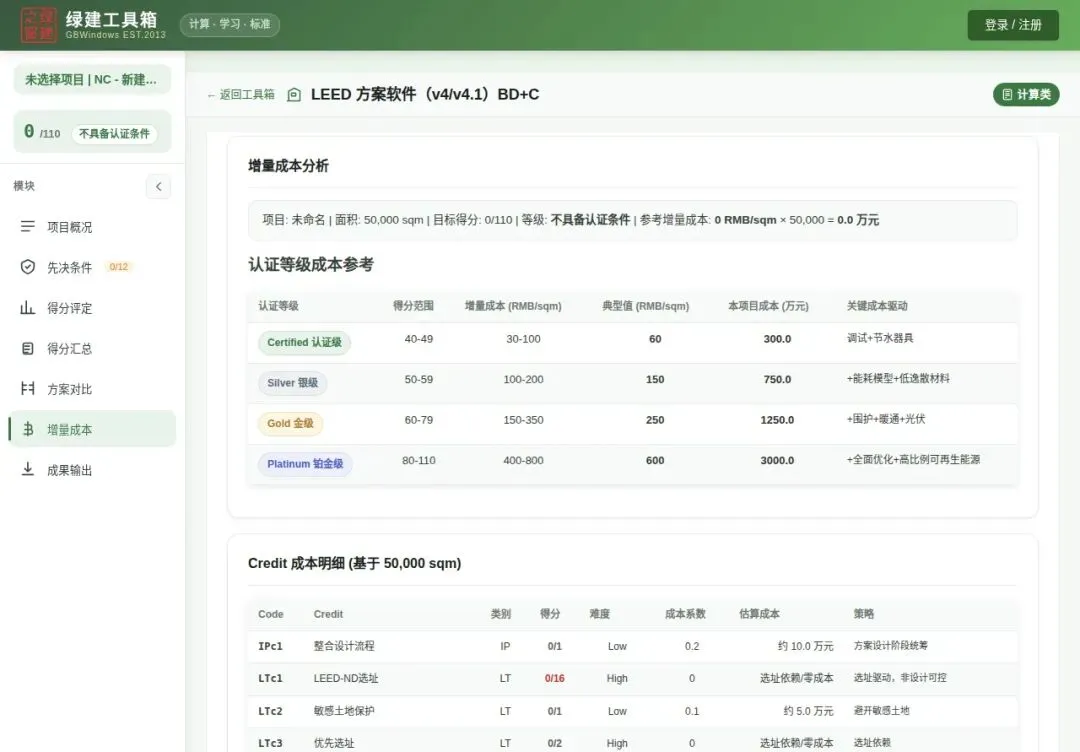Click the 敏感土地保护 credit name
The height and width of the screenshot is (752, 1080).
(x=344, y=711)
